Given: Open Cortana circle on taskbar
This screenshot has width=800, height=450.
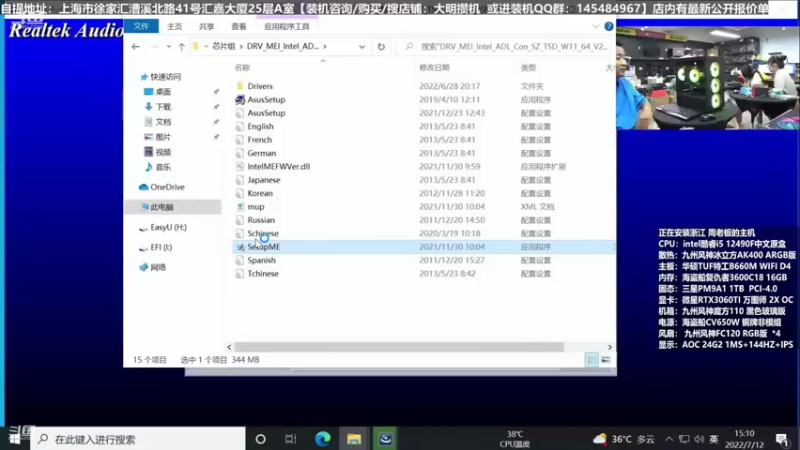Looking at the screenshot, I should (x=260, y=439).
